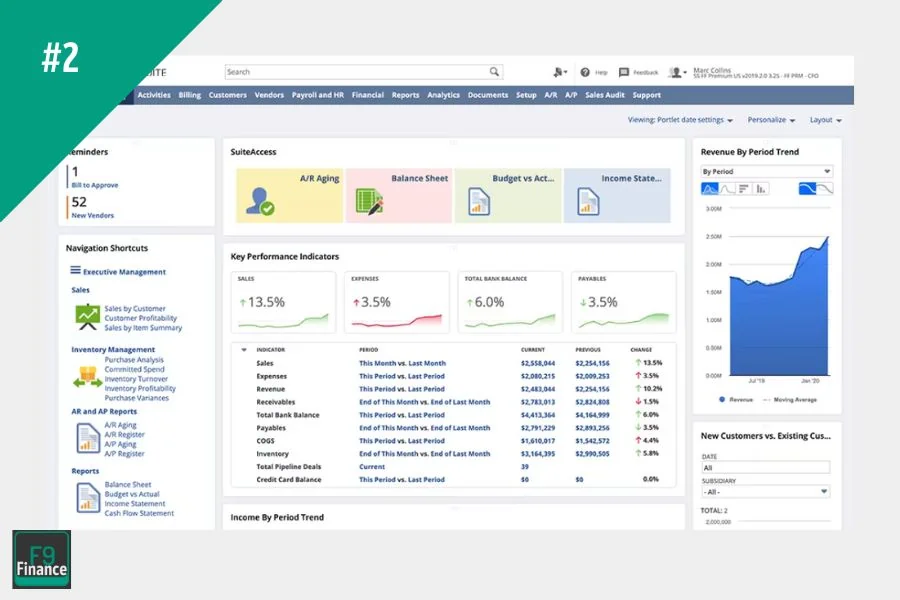This screenshot has width=900, height=600.
Task: Switch to the Reports navigation tab
Action: click(x=405, y=95)
